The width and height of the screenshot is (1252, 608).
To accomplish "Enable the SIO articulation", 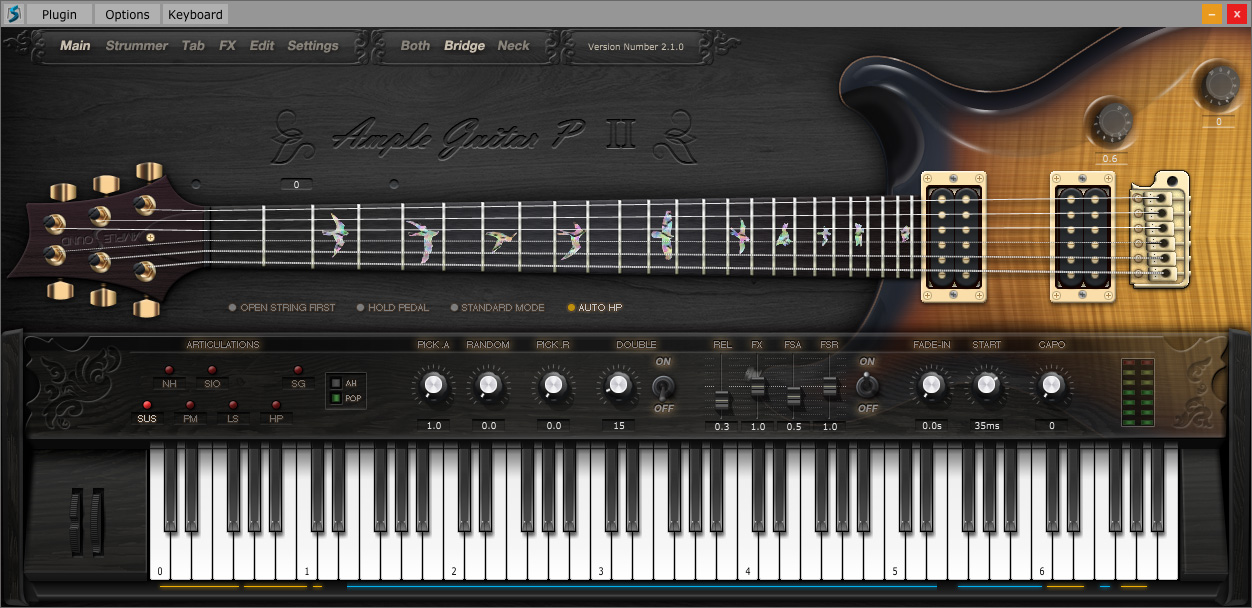I will pyautogui.click(x=212, y=377).
